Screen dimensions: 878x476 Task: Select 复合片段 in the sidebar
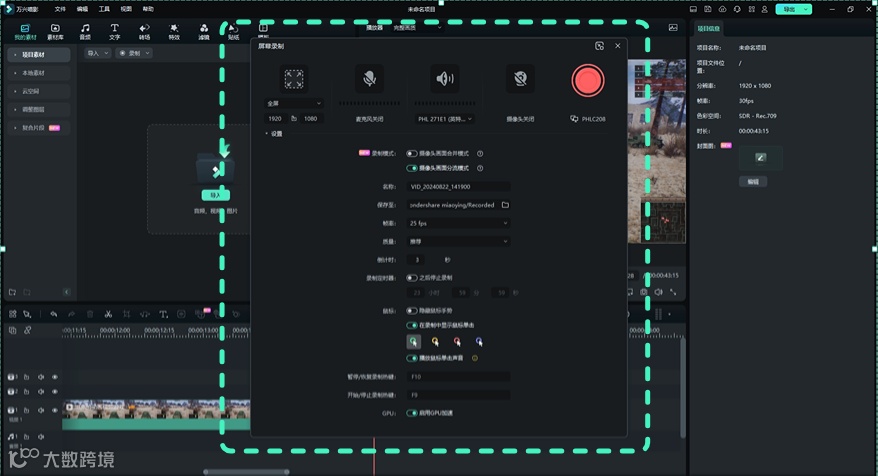(39, 128)
